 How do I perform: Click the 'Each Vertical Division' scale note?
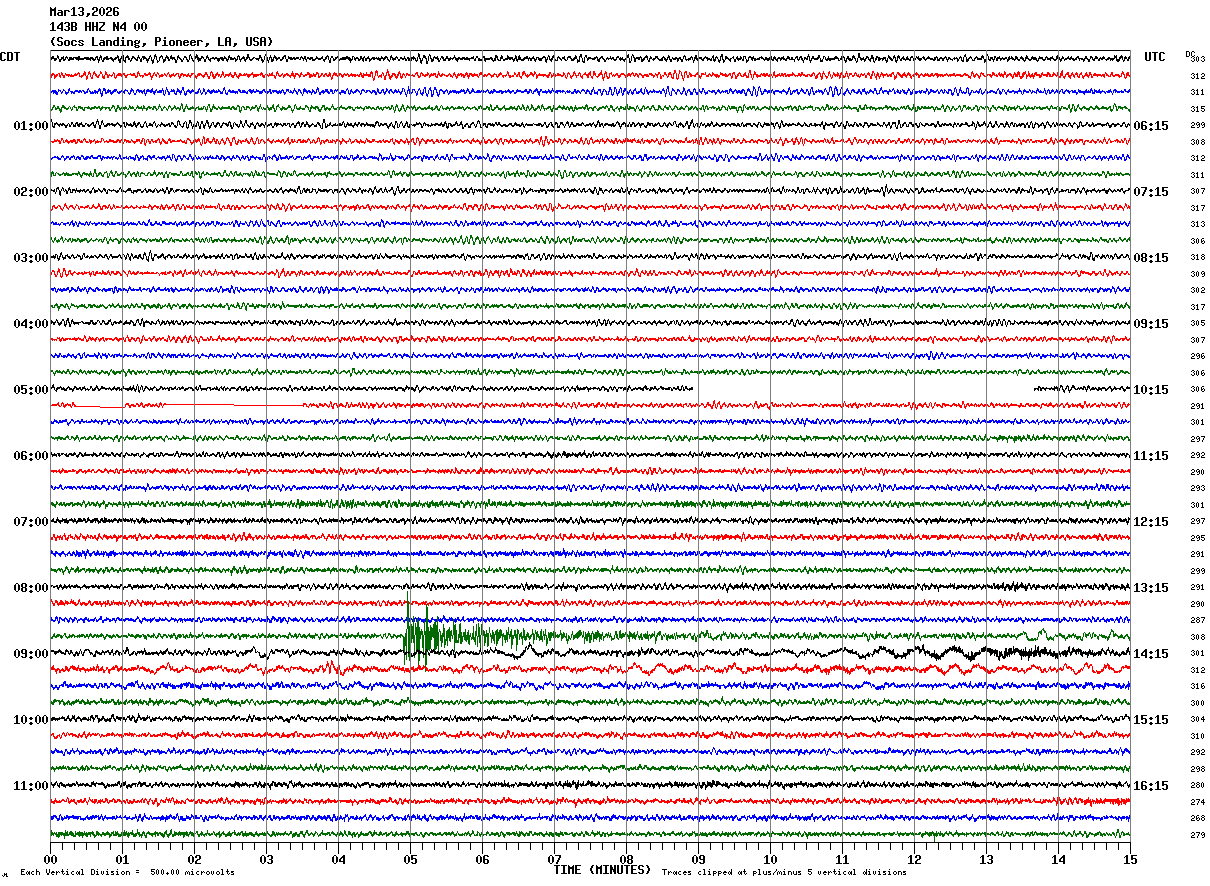tap(127, 873)
